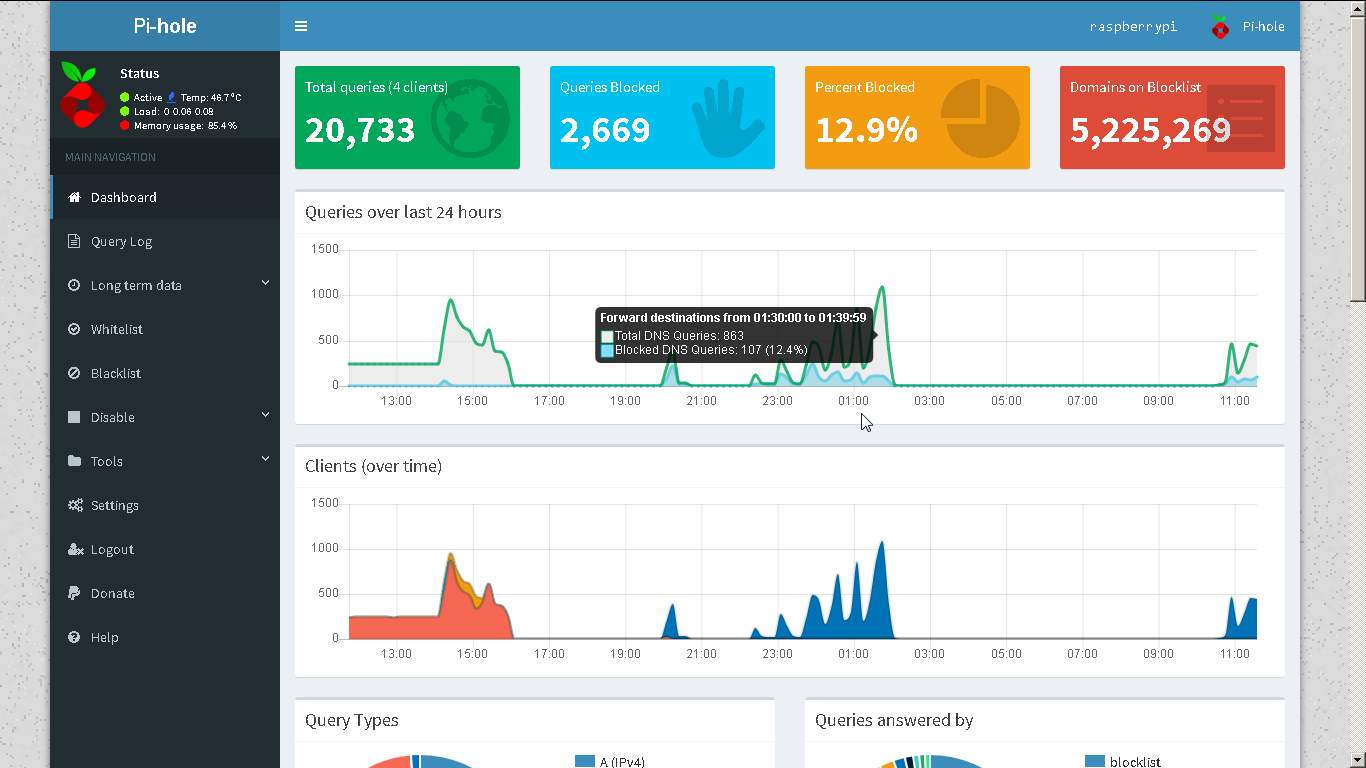Click the Blacklist ban icon
This screenshot has width=1366, height=768.
(x=74, y=373)
